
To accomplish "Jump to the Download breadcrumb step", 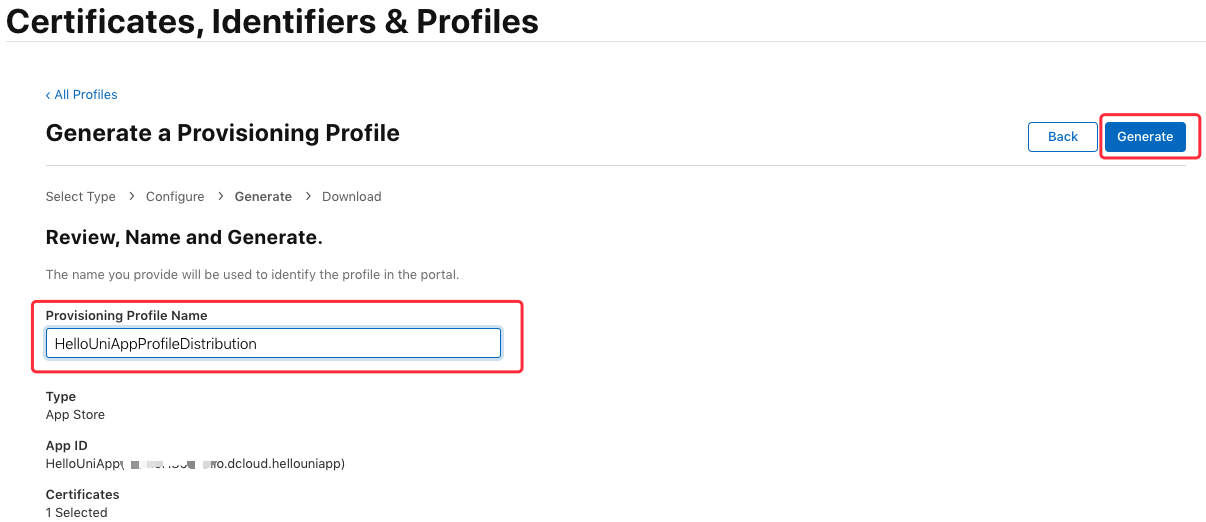I will click(x=351, y=197).
